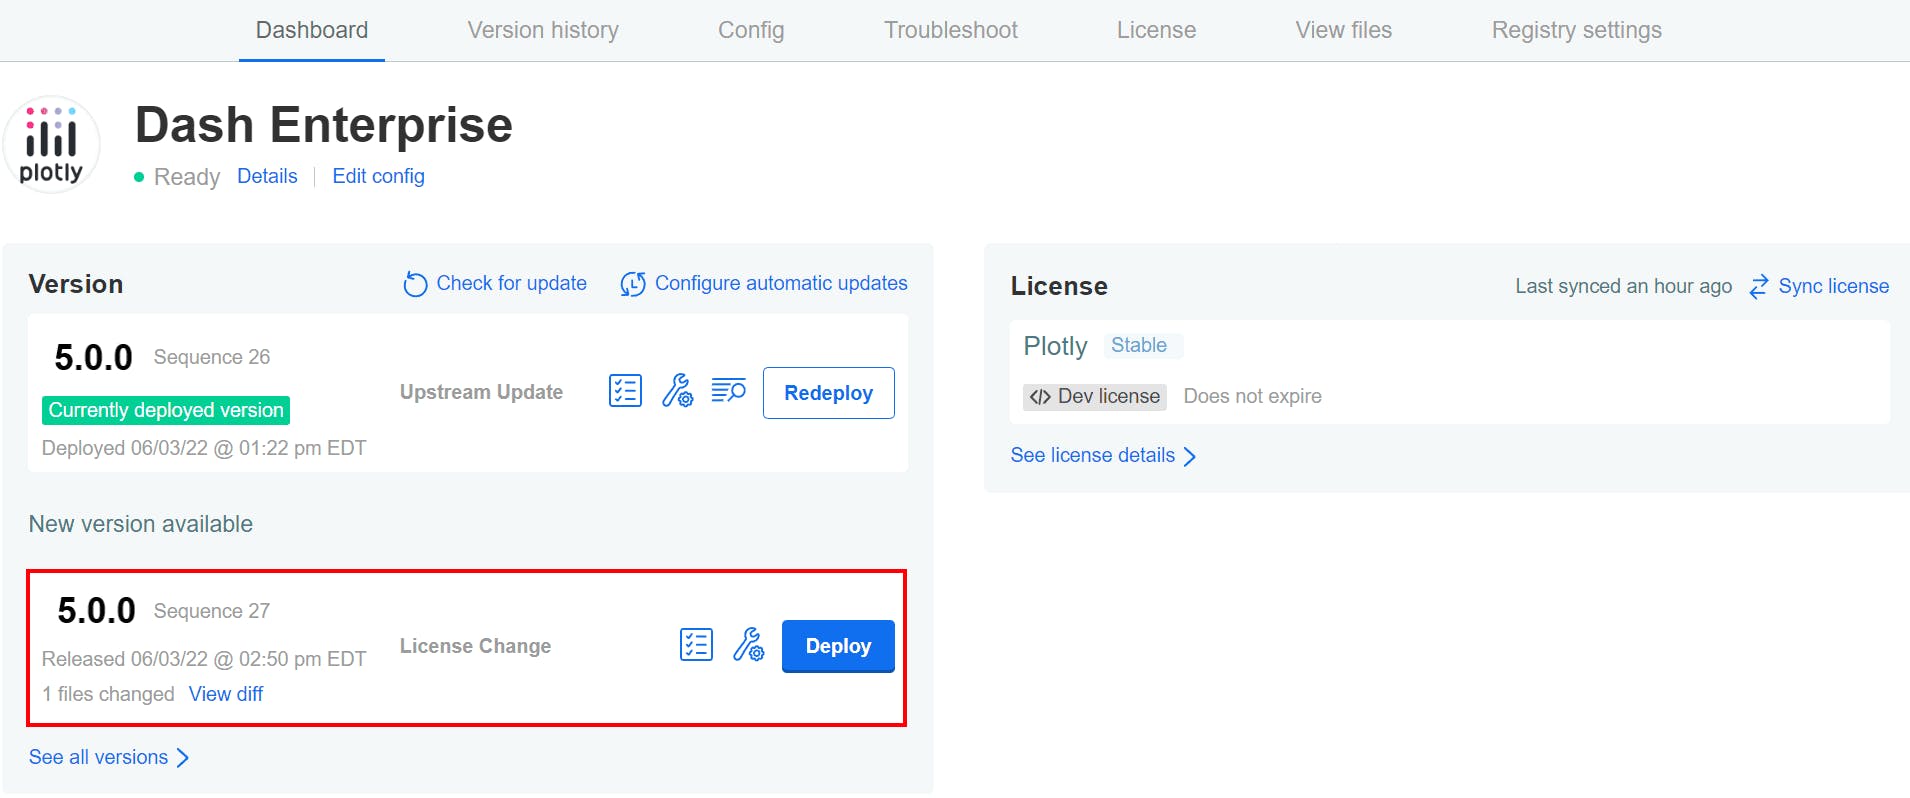This screenshot has width=1910, height=798.
Task: View release notes checklist icon for Sequence 26
Action: pyautogui.click(x=625, y=391)
